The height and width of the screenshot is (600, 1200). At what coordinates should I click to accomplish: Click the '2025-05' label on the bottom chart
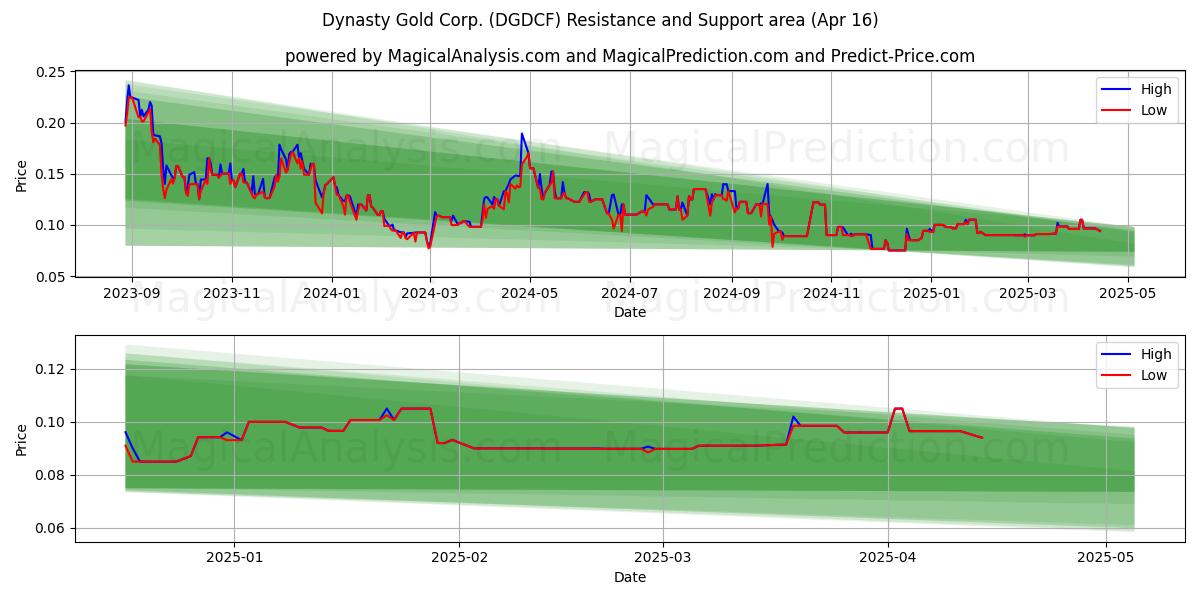(1105, 559)
